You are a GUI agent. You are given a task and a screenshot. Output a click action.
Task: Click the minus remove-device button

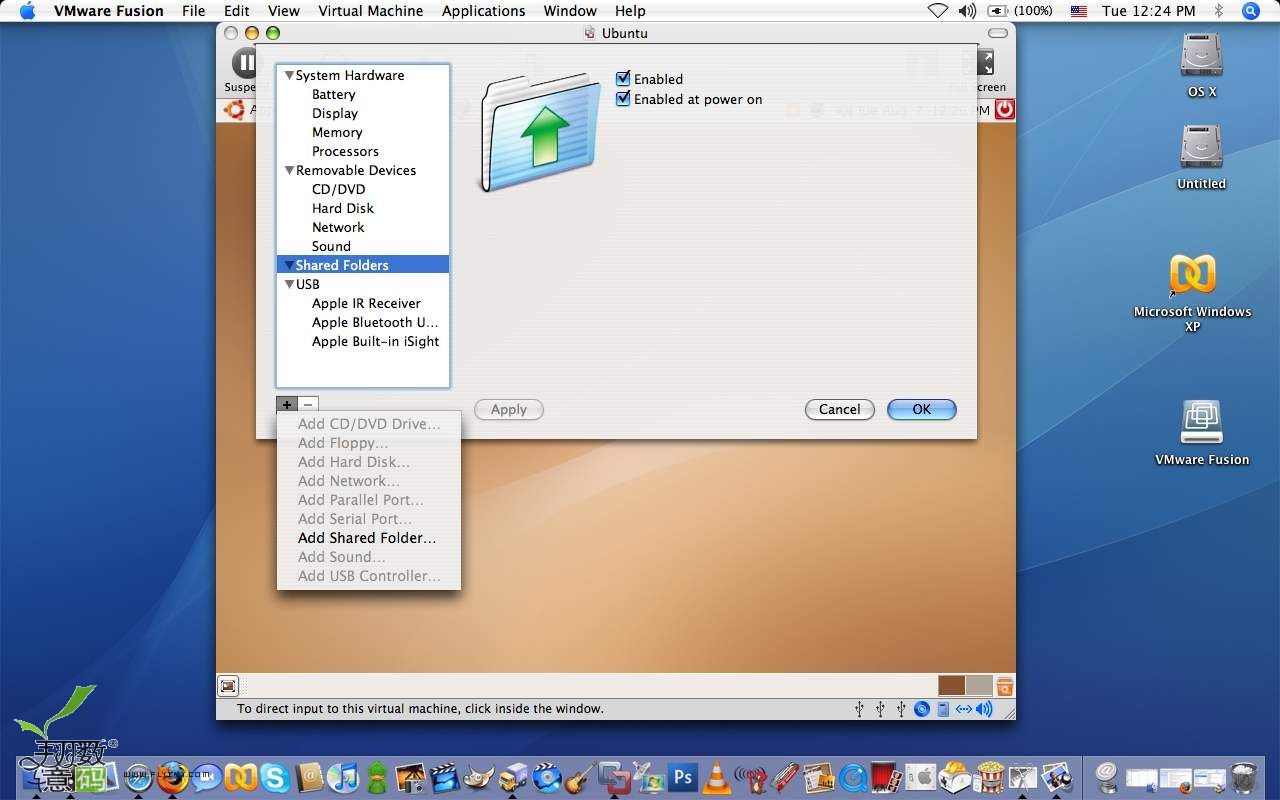click(x=308, y=405)
